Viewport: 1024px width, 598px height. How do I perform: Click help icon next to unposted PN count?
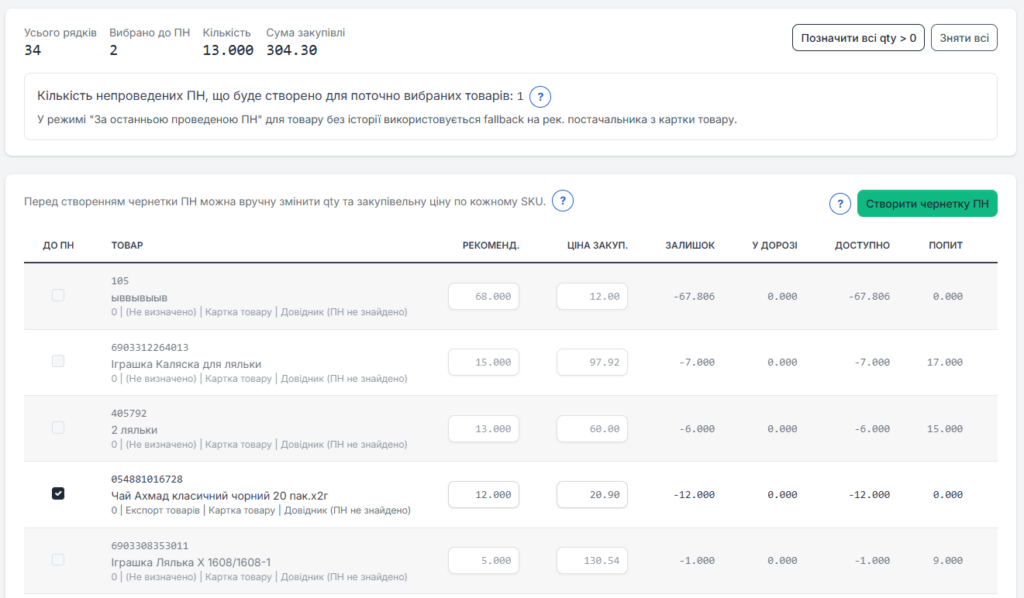pyautogui.click(x=540, y=97)
